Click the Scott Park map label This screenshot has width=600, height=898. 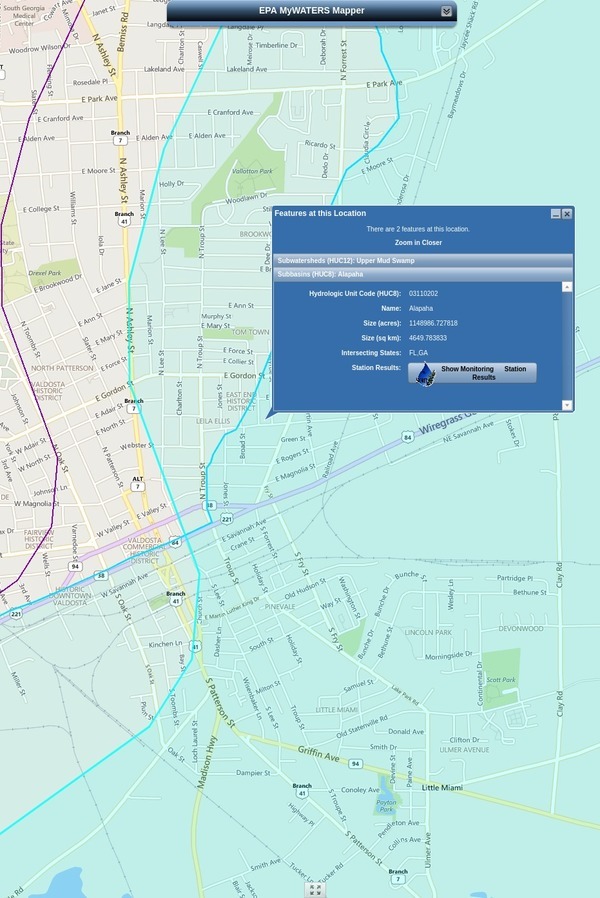(501, 680)
